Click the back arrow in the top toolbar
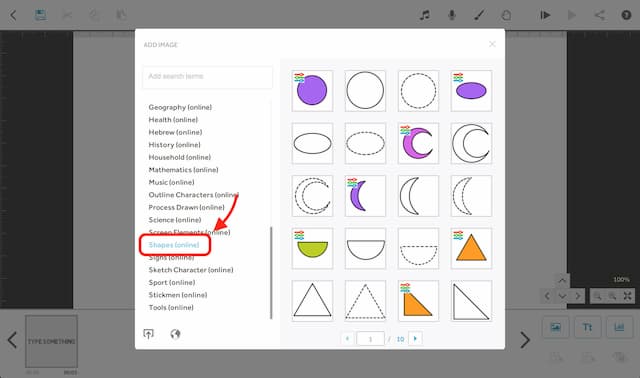 pyautogui.click(x=13, y=16)
